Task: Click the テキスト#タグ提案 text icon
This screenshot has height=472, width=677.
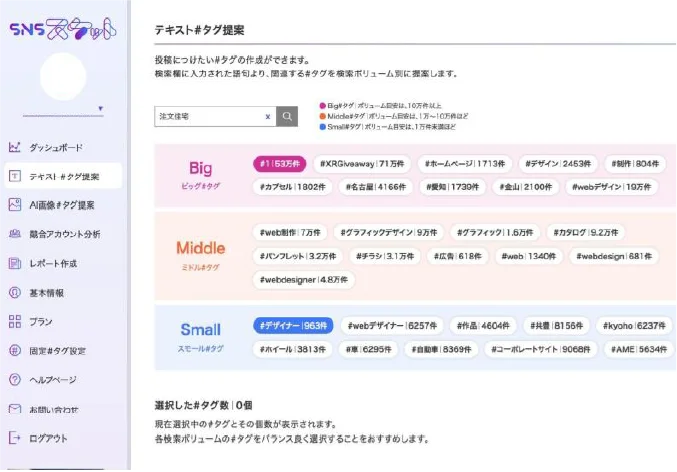Action: (x=15, y=176)
